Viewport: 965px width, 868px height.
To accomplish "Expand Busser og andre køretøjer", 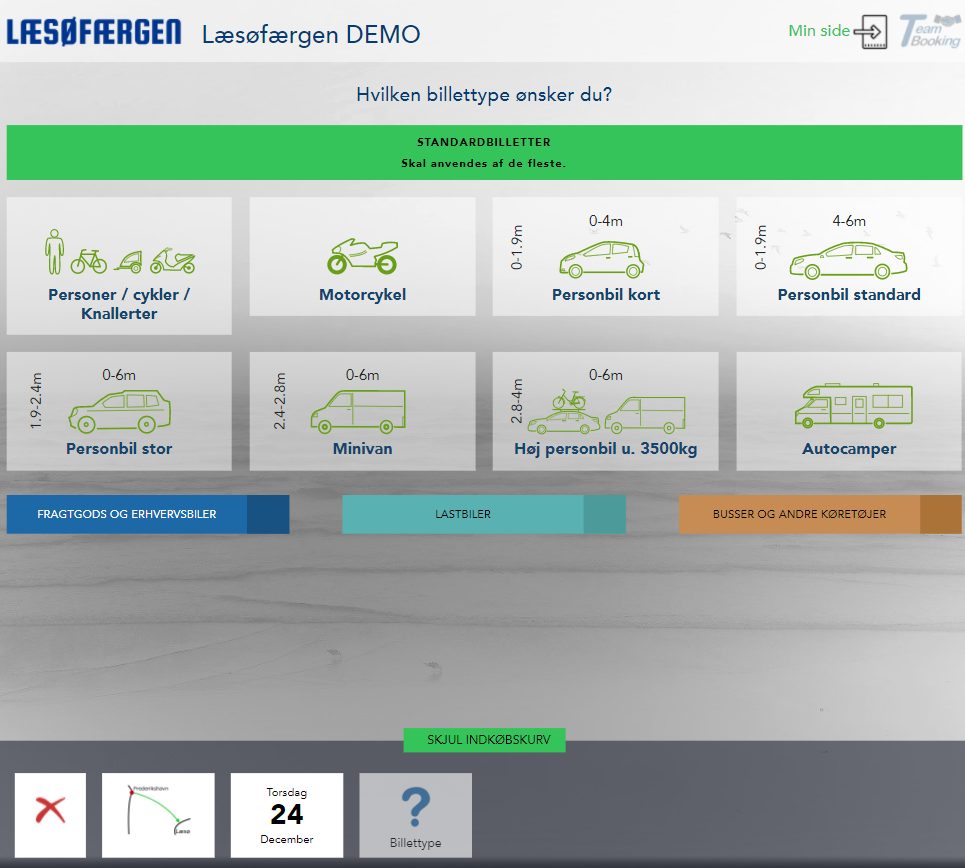I will pos(819,514).
